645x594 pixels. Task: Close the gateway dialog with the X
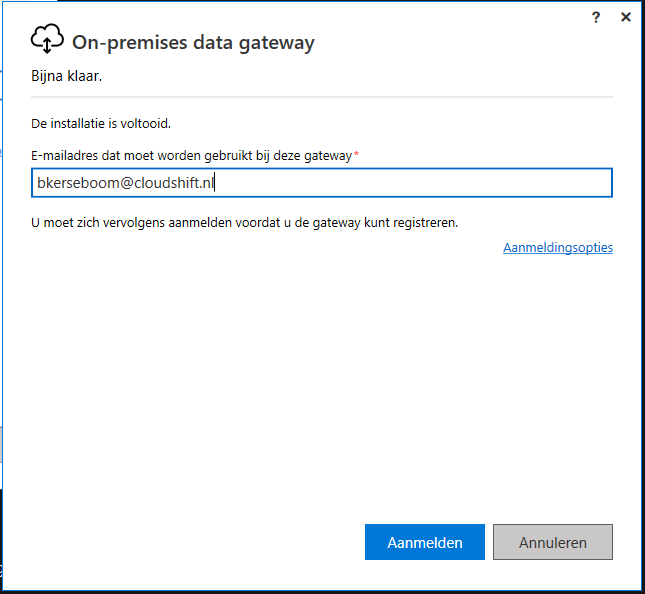626,17
